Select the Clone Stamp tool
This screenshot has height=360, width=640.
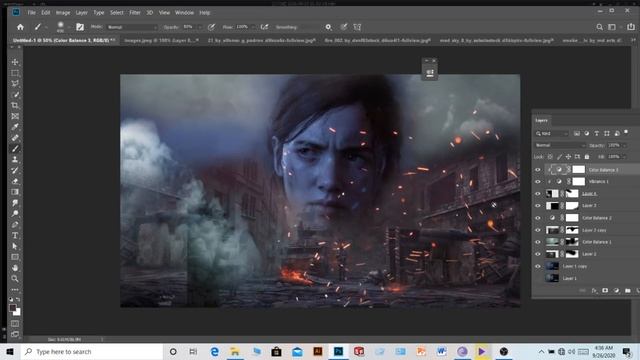(15, 160)
